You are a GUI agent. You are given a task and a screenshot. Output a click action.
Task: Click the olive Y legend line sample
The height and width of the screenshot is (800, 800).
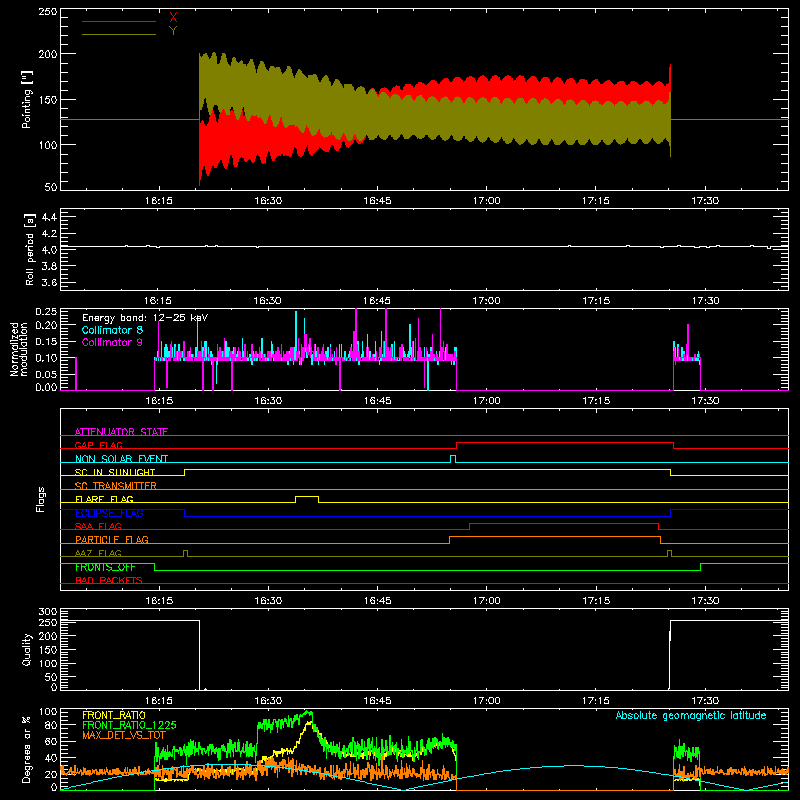click(x=119, y=34)
